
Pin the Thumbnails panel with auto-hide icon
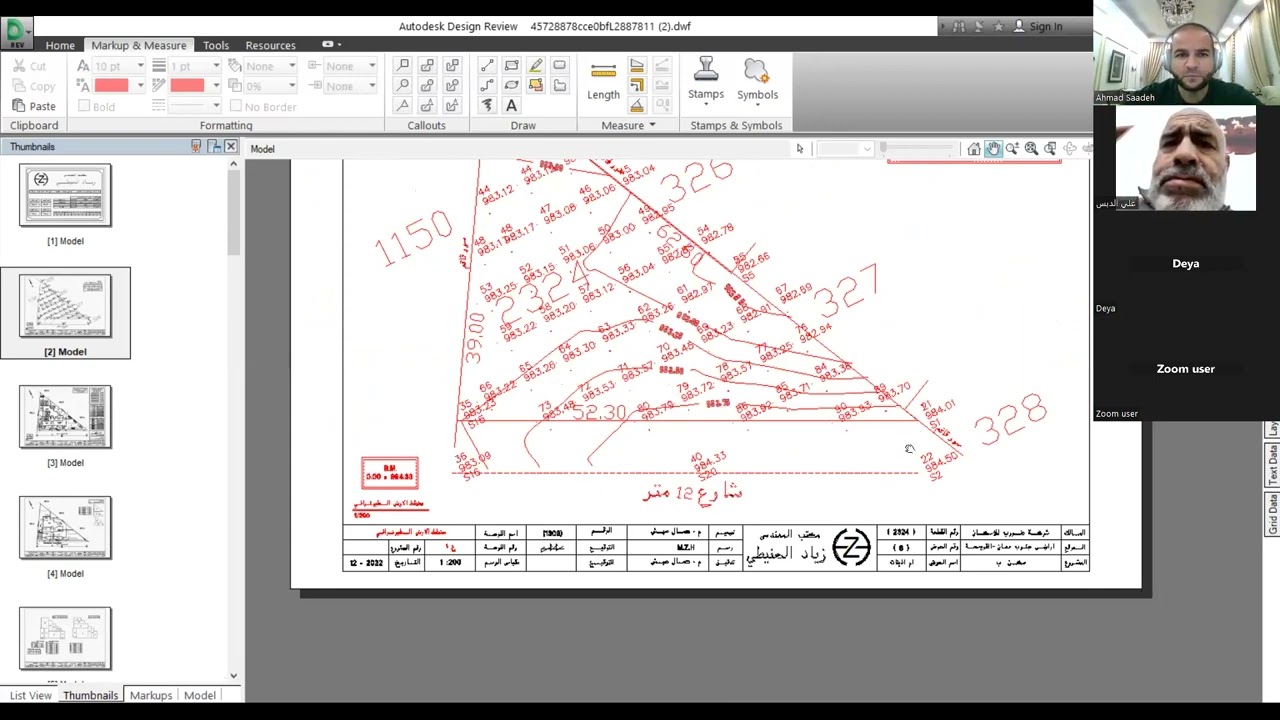[196, 146]
